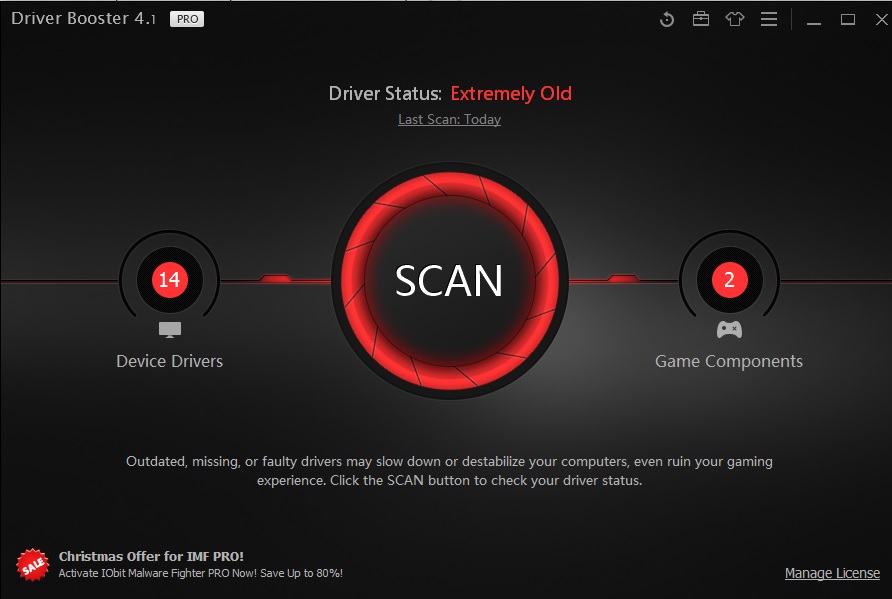Open the hamburger options menu

(769, 19)
